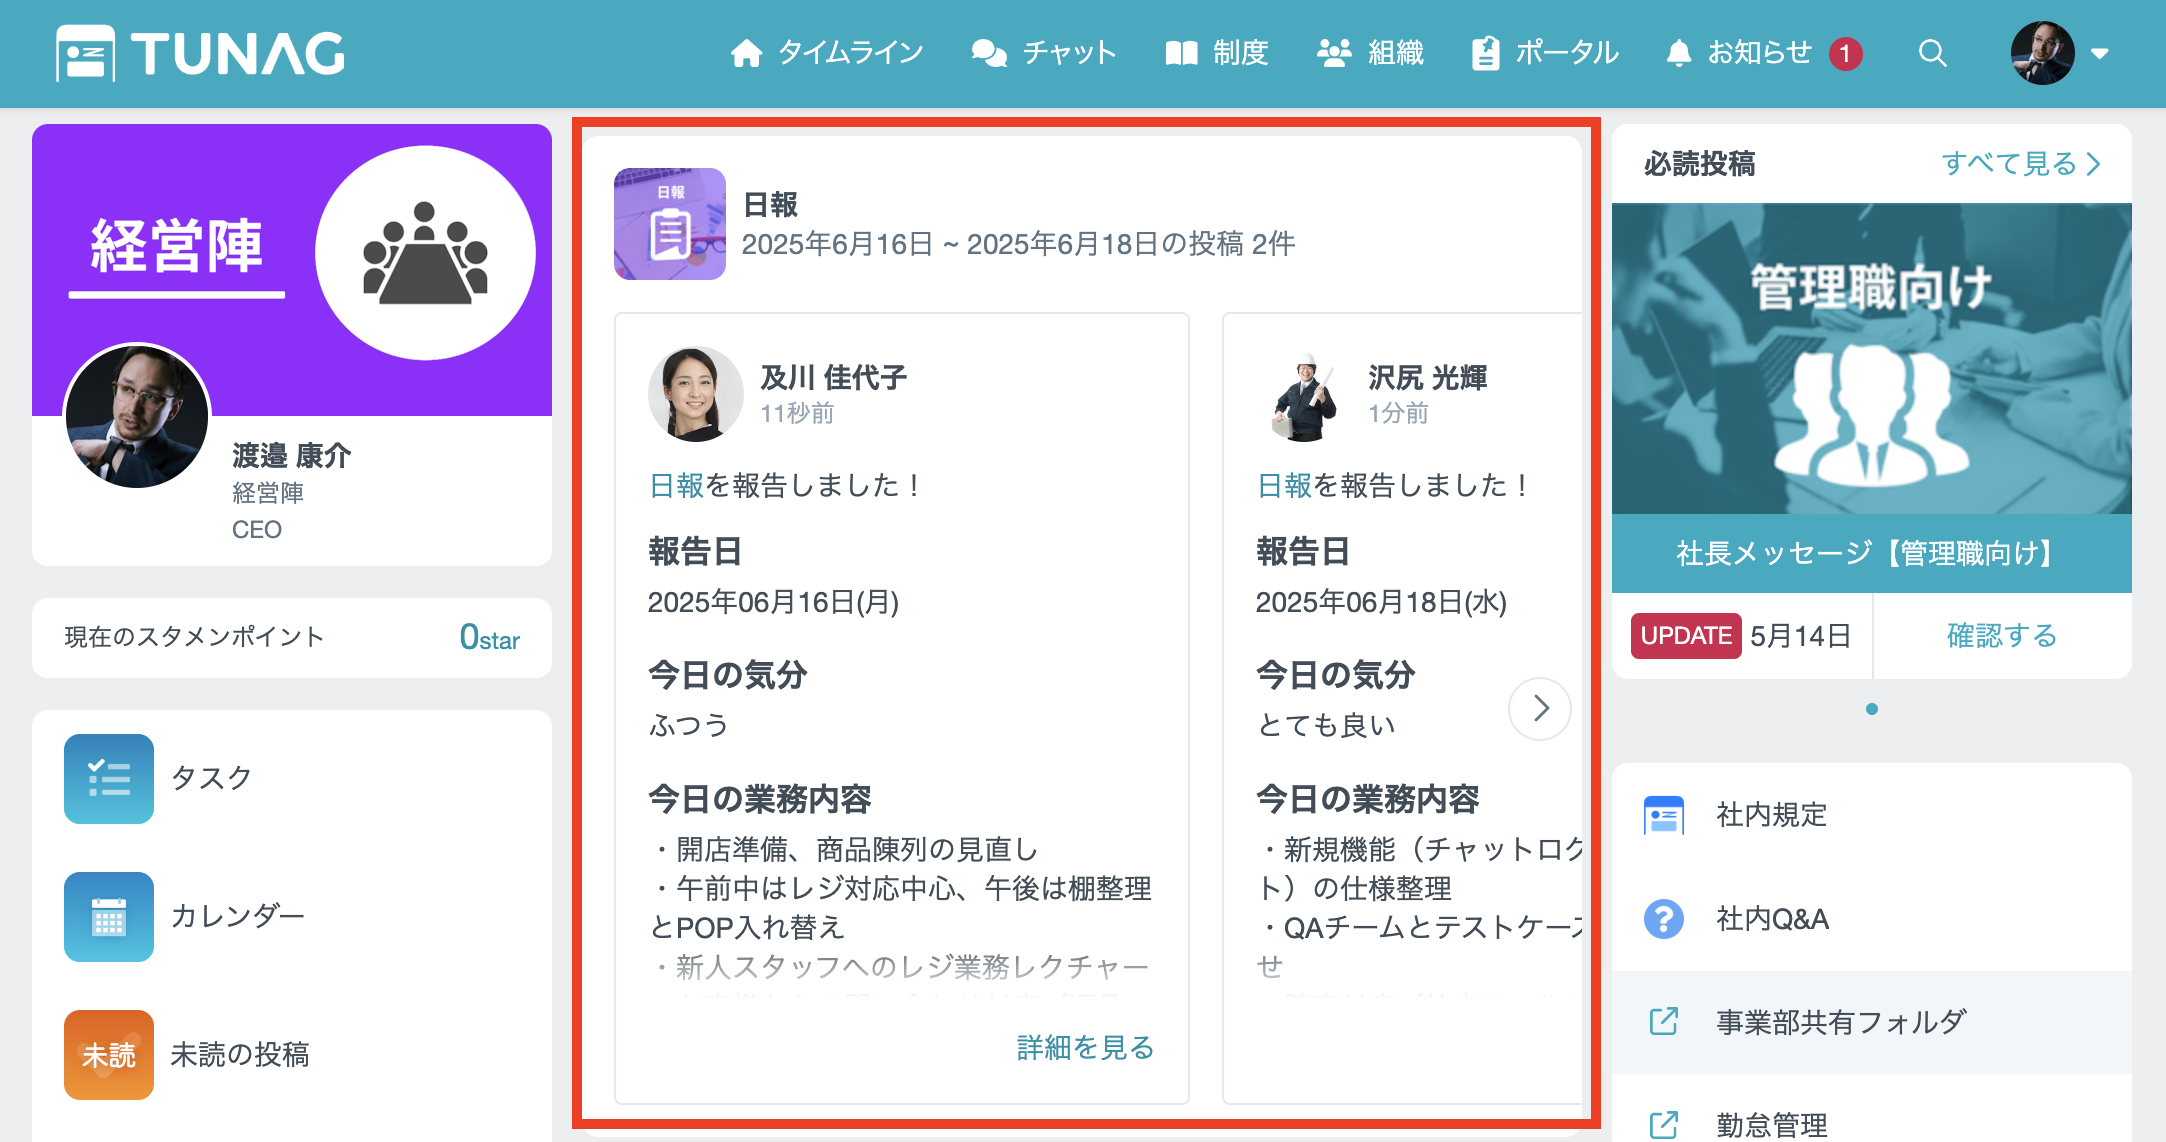Click 確認する button

(2002, 636)
